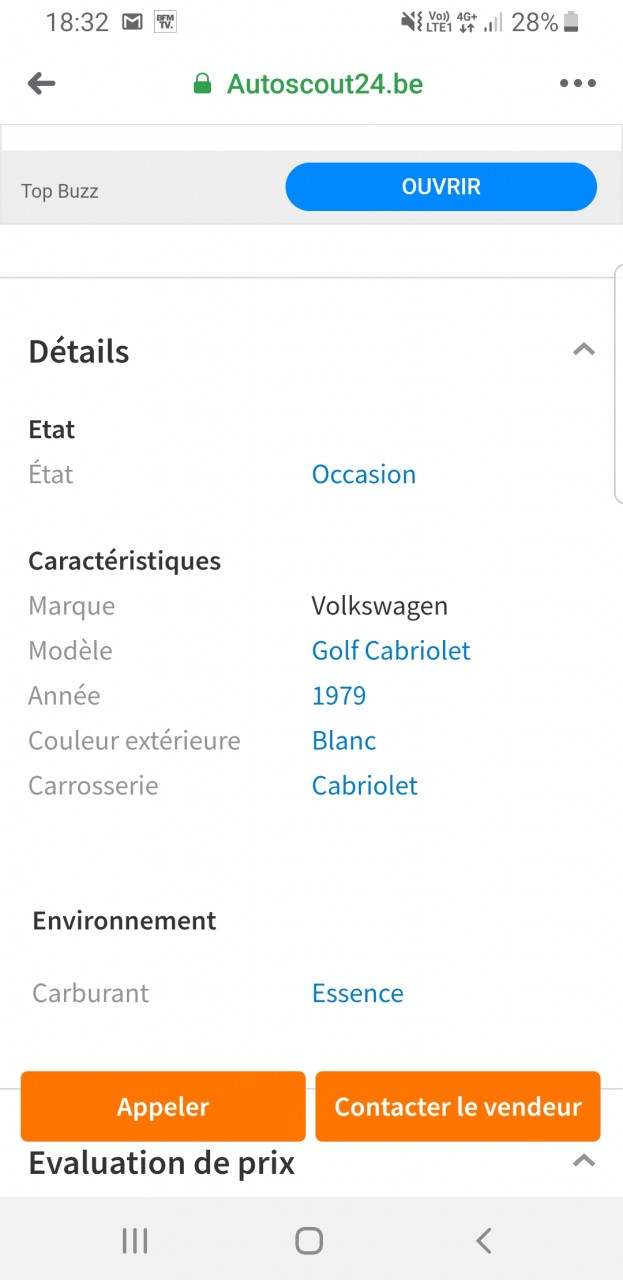Open the Occasion état link

[x=364, y=474]
